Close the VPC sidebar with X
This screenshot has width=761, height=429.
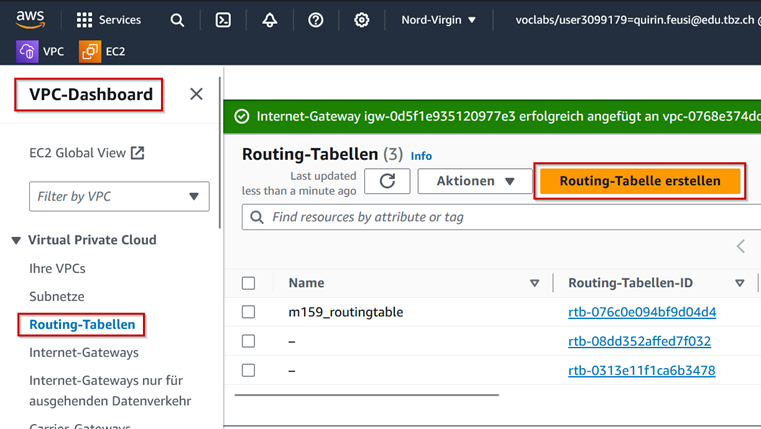click(196, 94)
